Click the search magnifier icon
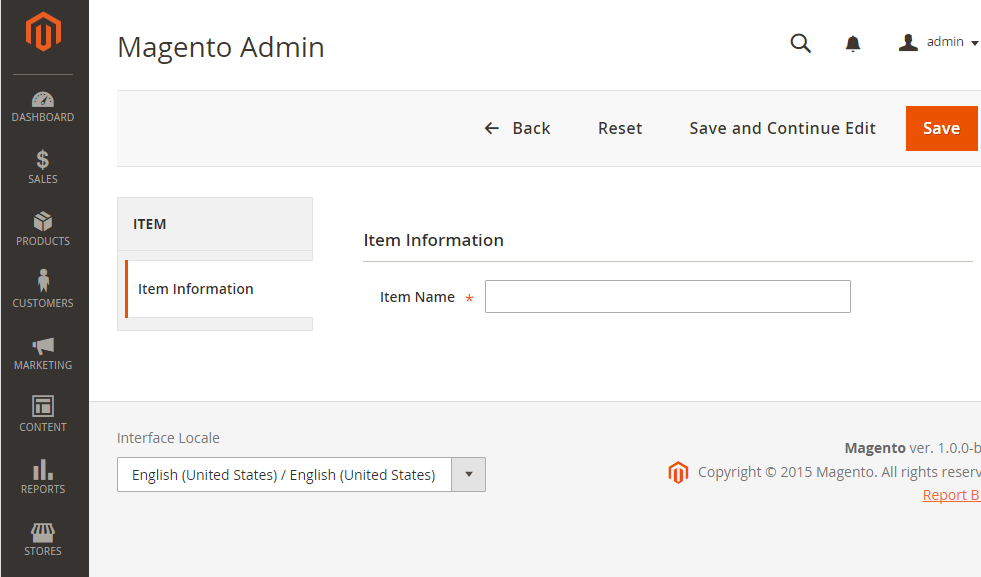This screenshot has height=577, width=981. (800, 43)
